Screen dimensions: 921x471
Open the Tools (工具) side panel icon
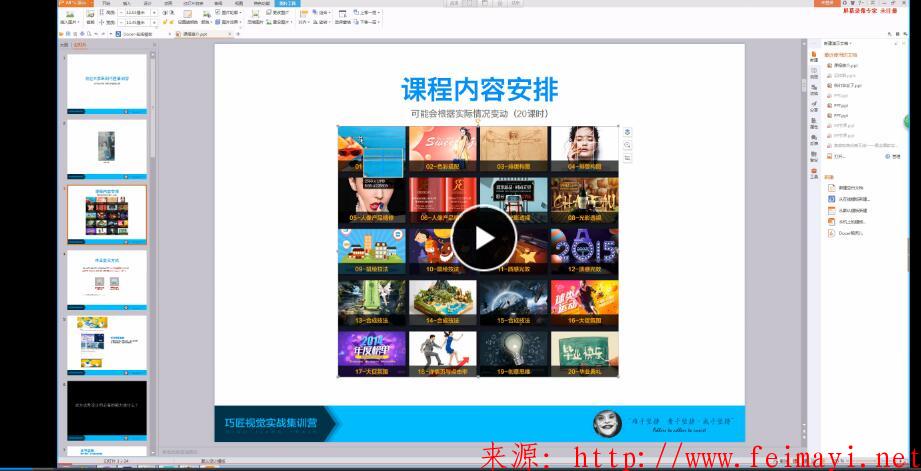tap(814, 173)
